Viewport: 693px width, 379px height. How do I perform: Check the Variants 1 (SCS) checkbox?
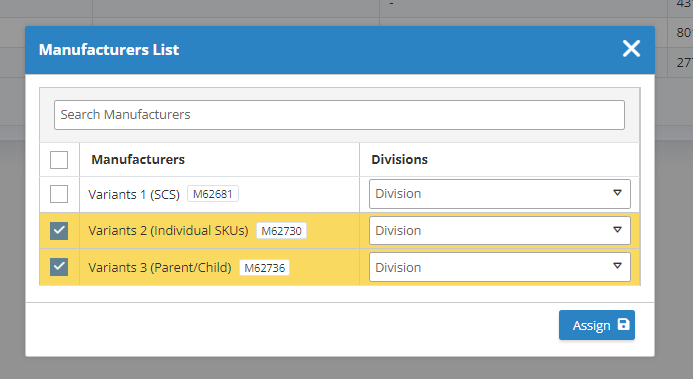click(x=59, y=194)
